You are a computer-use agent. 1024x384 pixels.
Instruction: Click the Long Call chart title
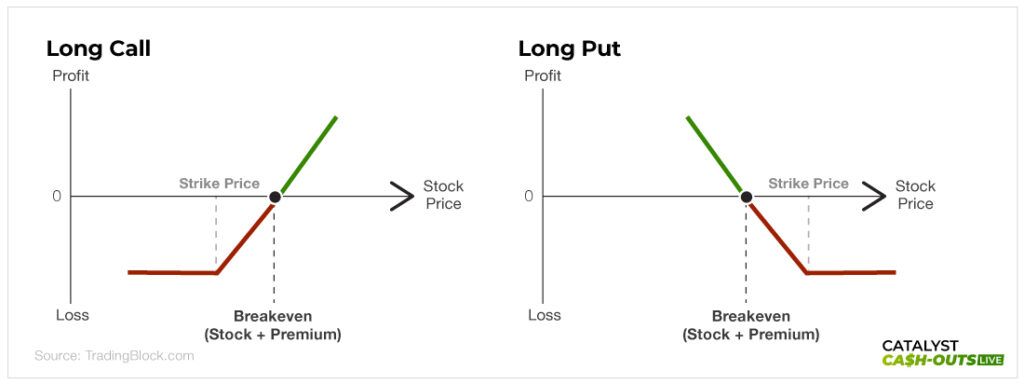pos(98,49)
